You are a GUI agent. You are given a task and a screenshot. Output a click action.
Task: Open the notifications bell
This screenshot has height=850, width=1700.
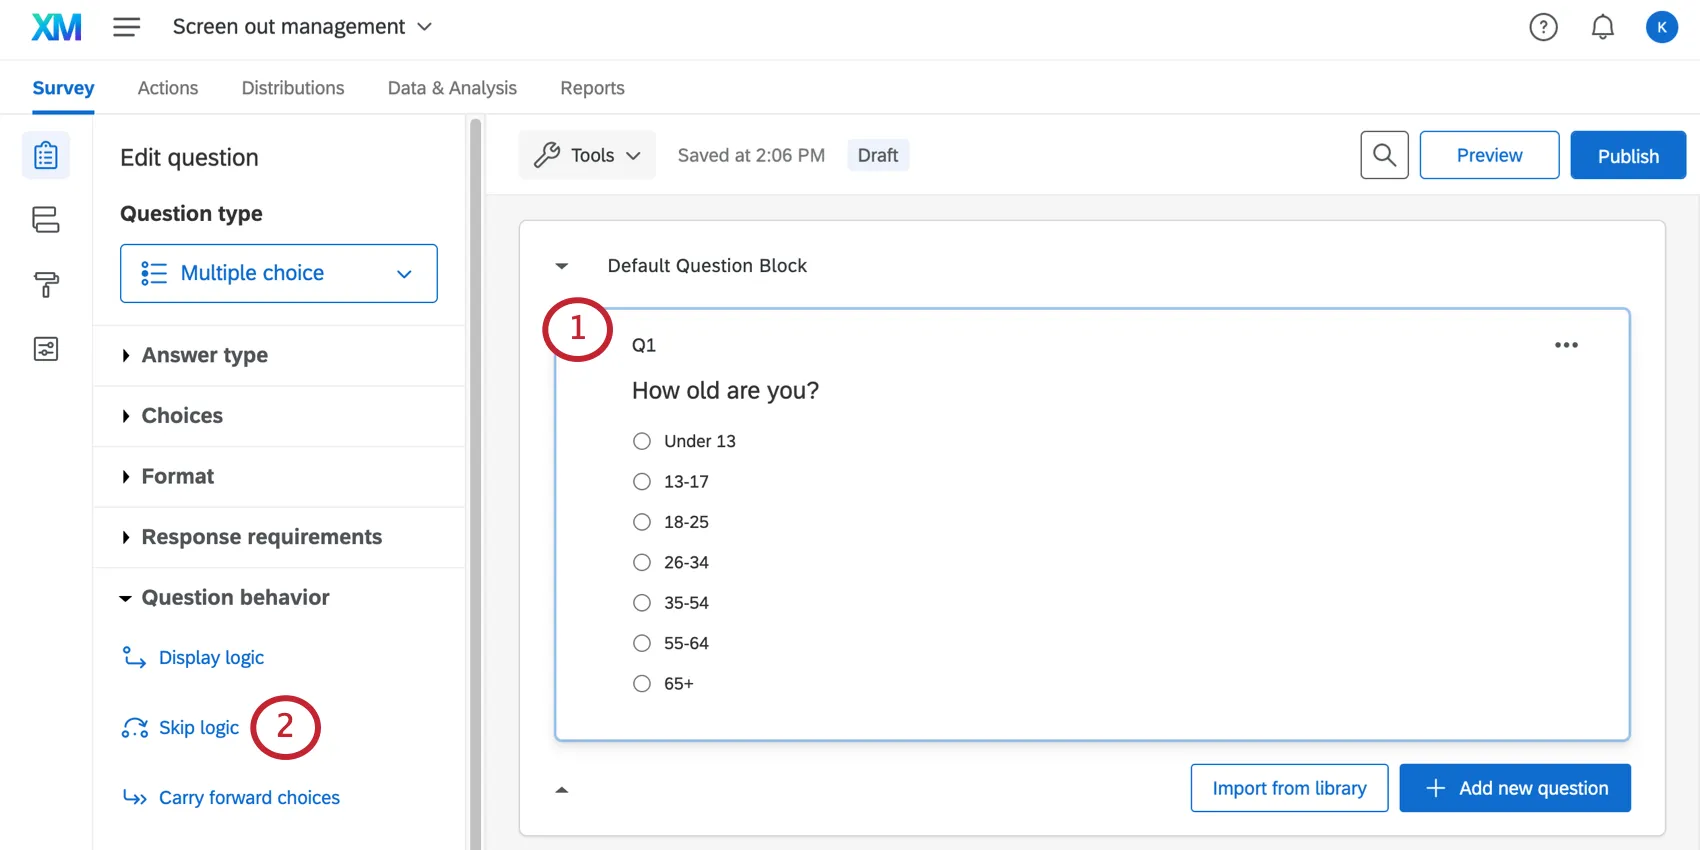pos(1602,27)
